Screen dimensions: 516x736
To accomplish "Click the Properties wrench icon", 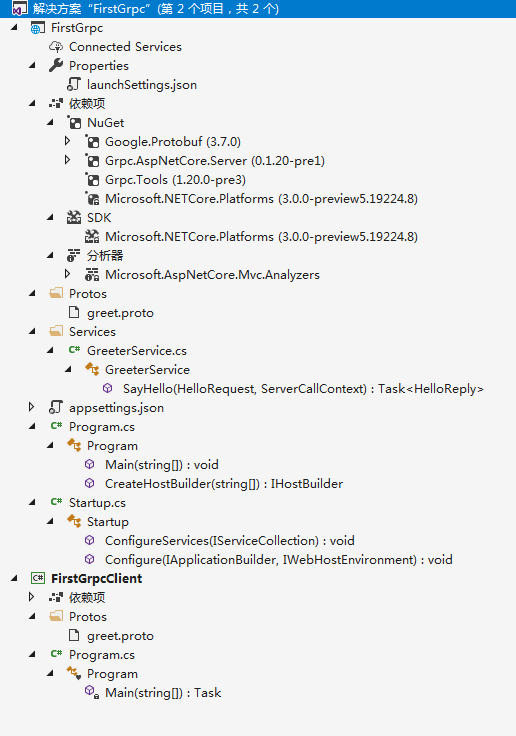I will coord(56,65).
